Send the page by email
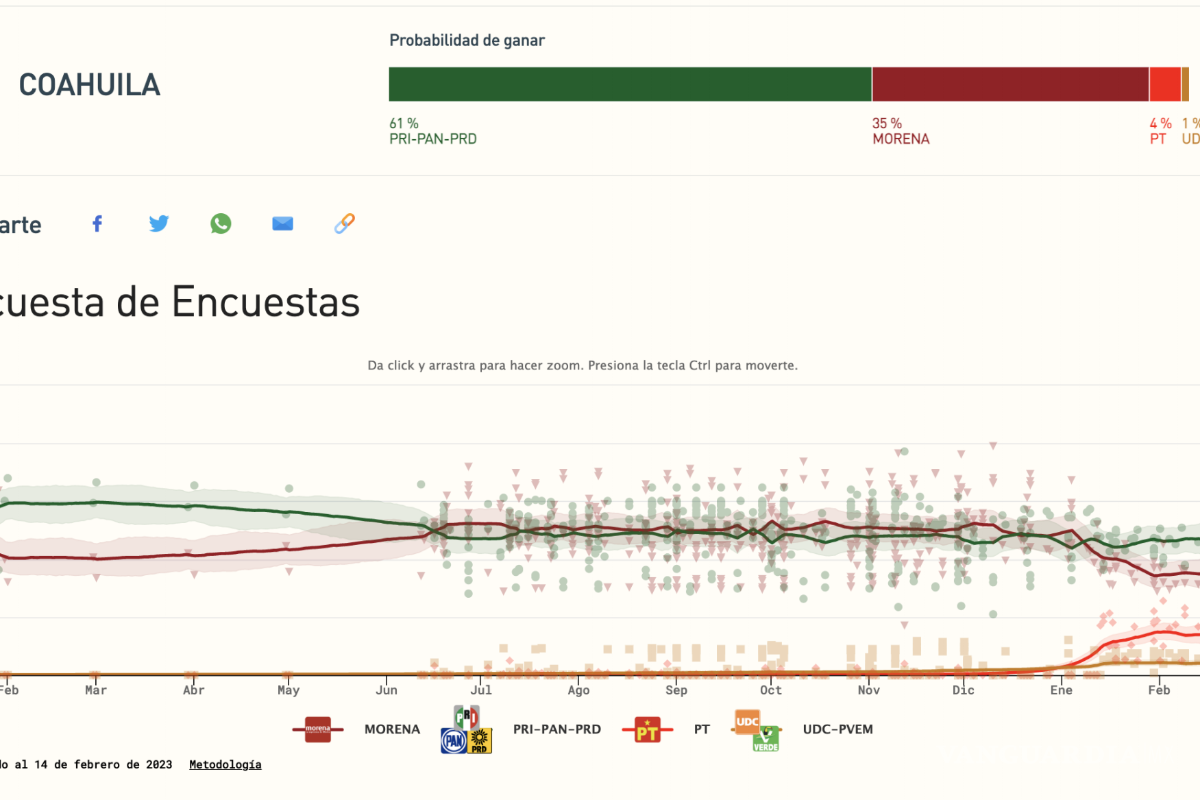Image resolution: width=1200 pixels, height=800 pixels. [282, 223]
